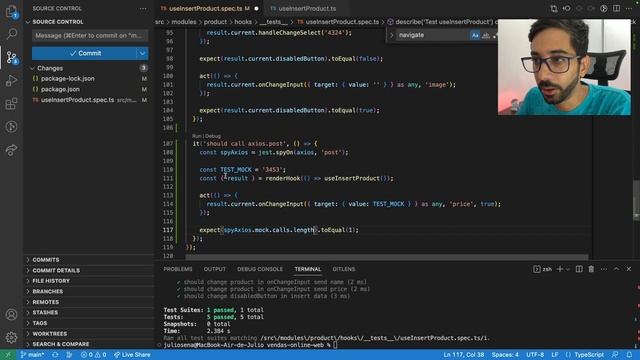Expand the STASHES section
The height and width of the screenshot is (360, 640).
click(x=45, y=312)
